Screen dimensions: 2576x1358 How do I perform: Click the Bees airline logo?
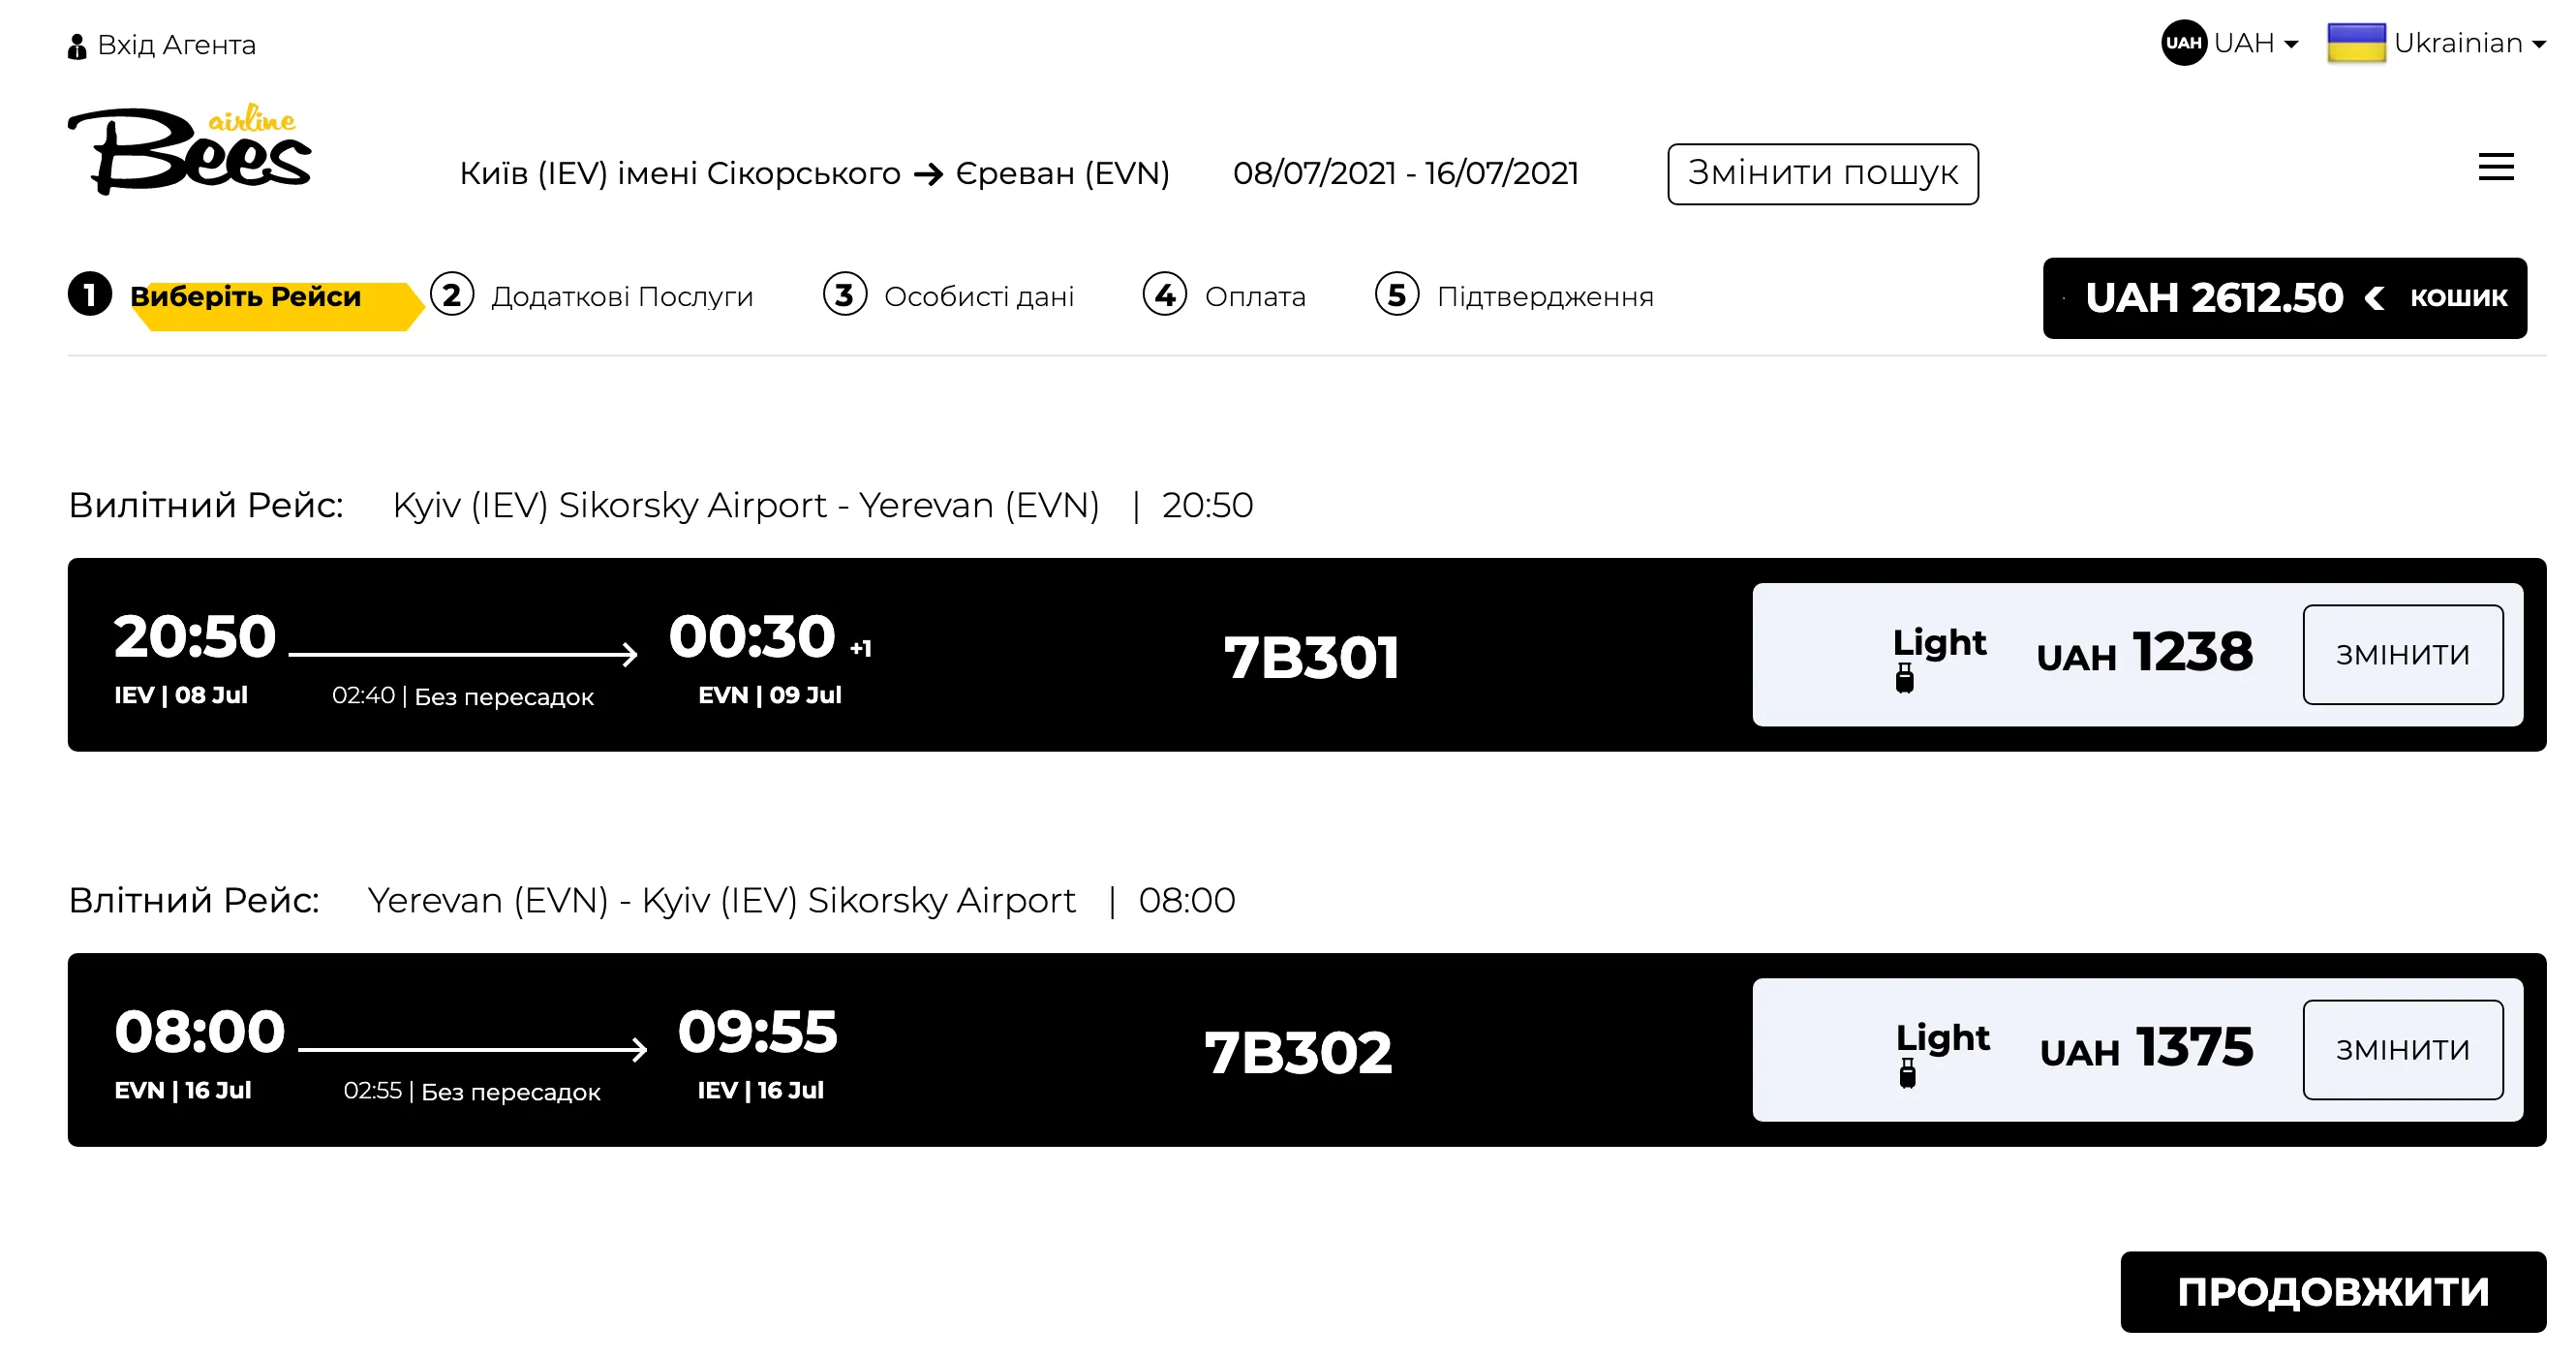pyautogui.click(x=190, y=150)
